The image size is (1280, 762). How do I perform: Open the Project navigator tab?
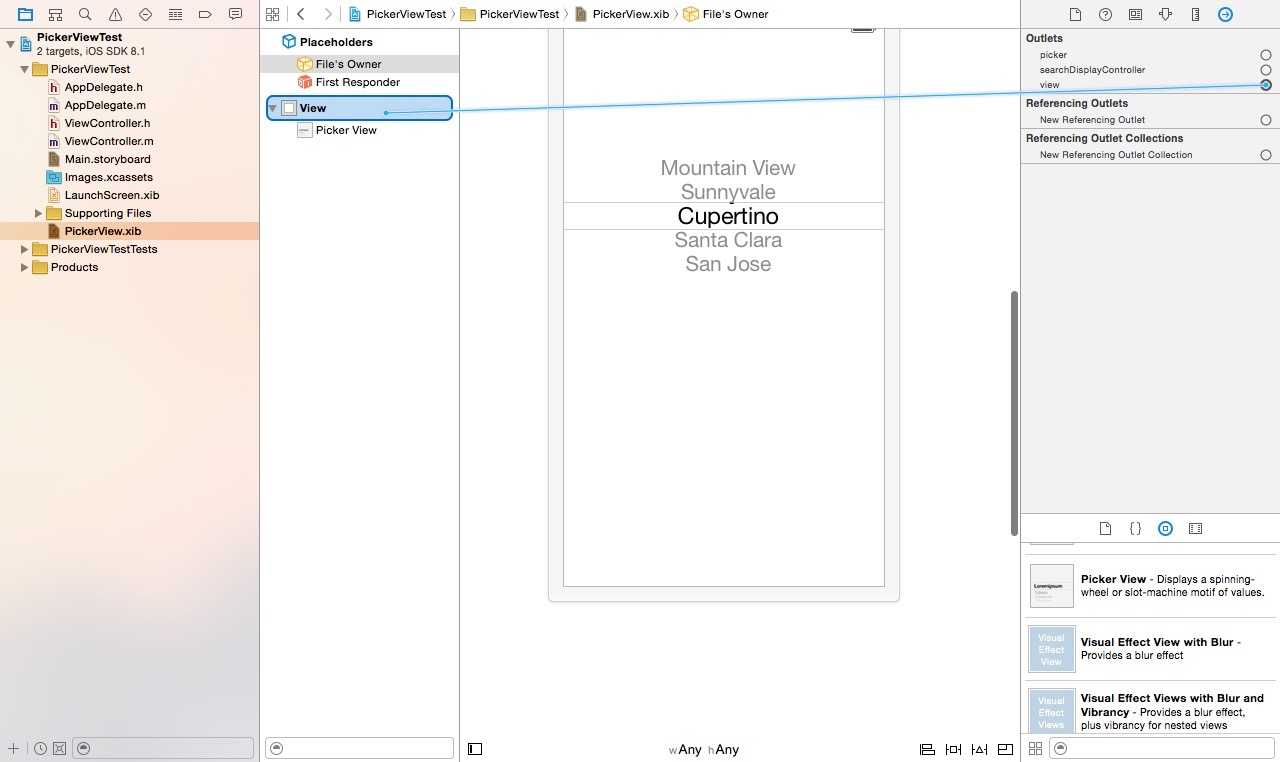coord(25,14)
